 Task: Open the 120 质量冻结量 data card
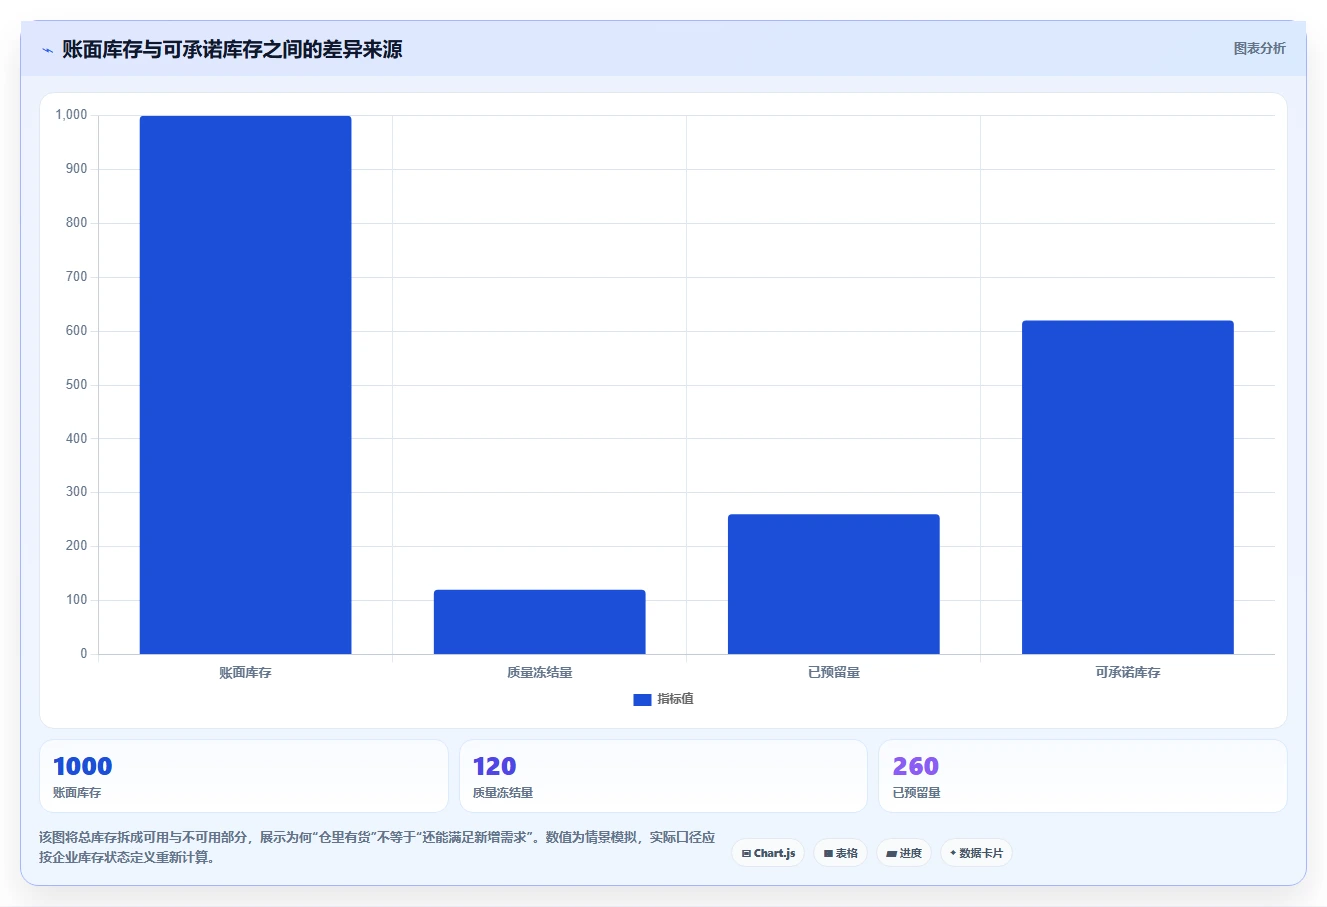(x=663, y=776)
